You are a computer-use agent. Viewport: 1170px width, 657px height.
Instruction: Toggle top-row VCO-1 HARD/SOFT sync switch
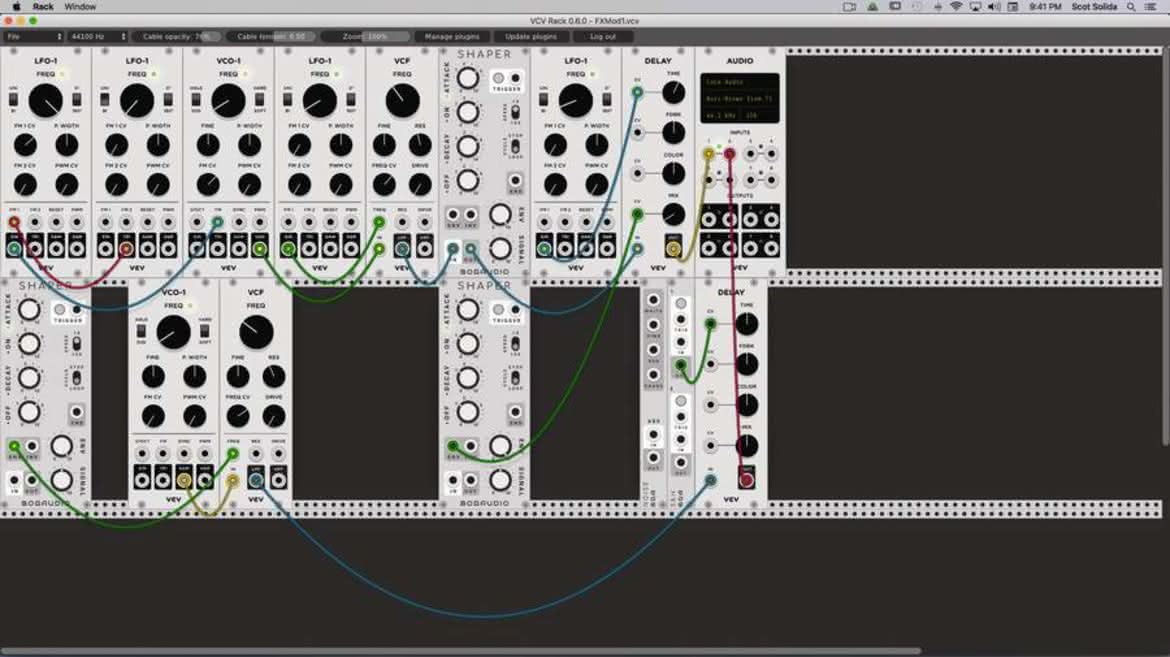click(260, 99)
